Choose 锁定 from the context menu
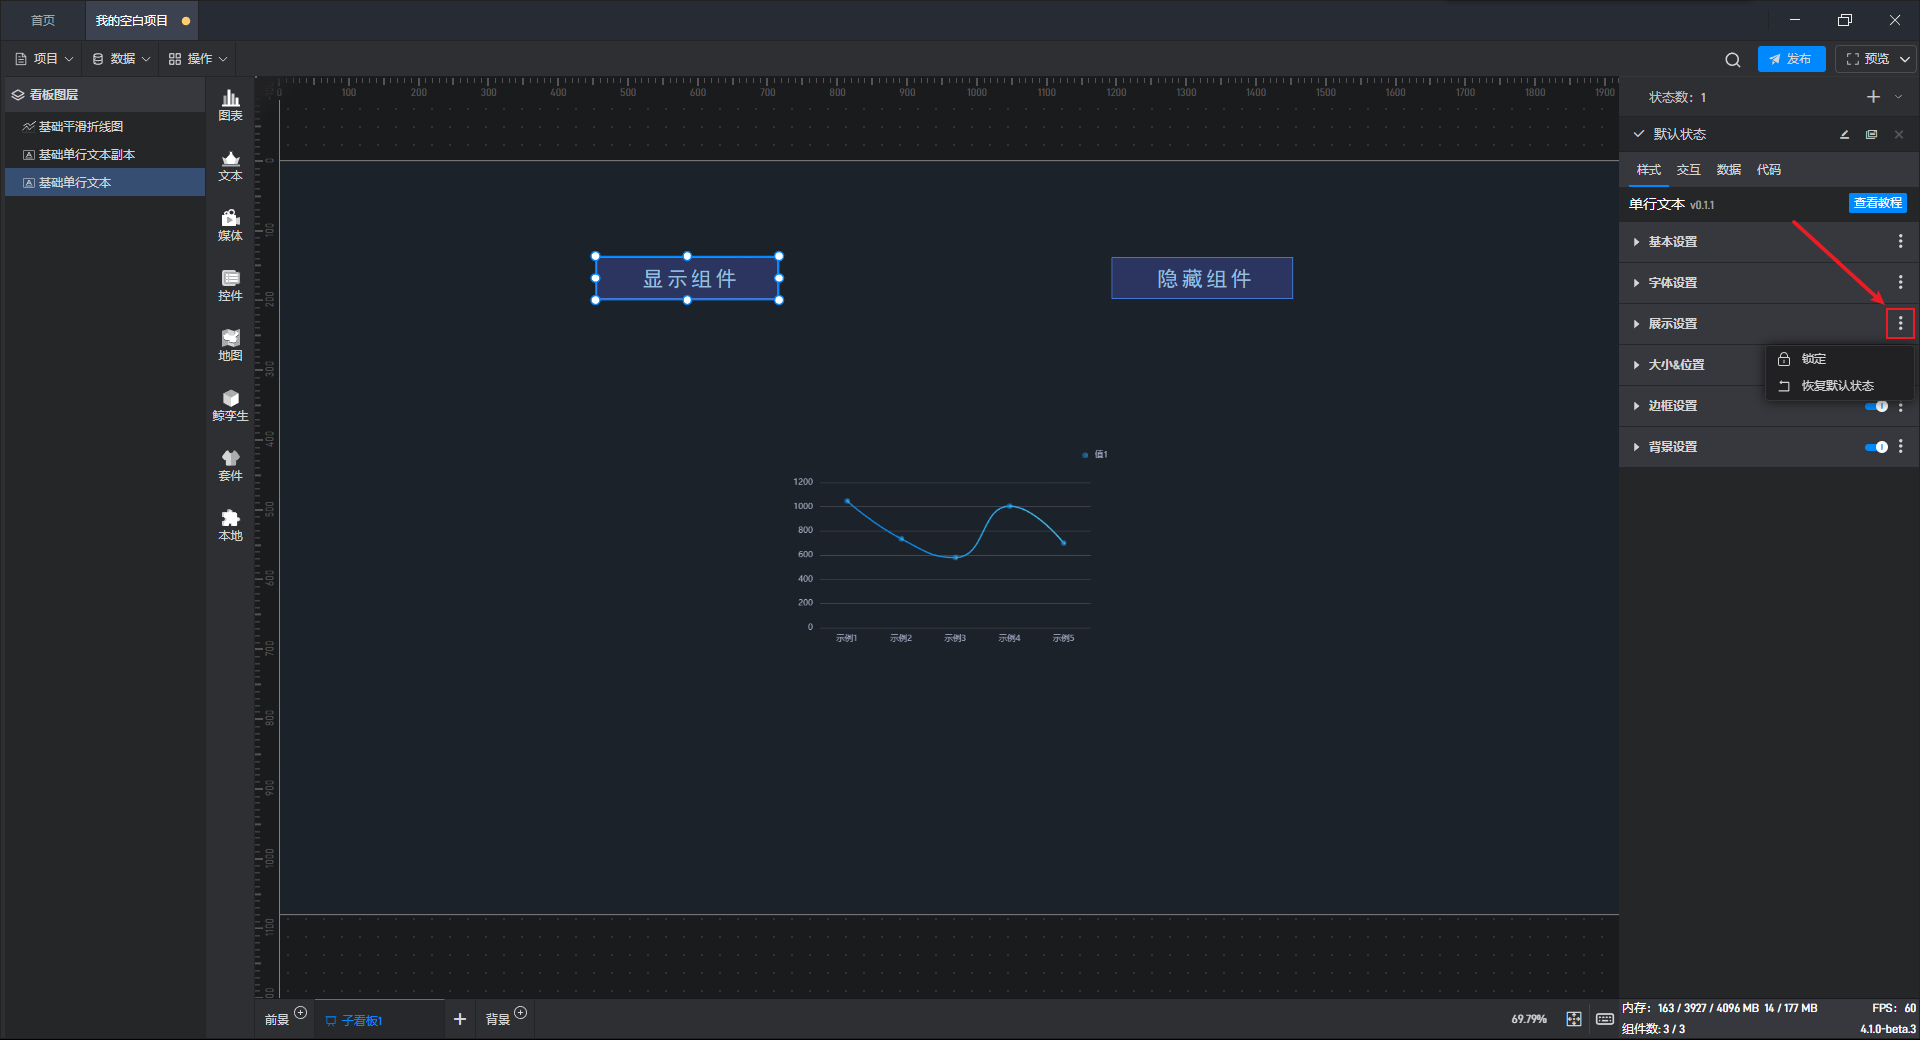 pos(1840,359)
